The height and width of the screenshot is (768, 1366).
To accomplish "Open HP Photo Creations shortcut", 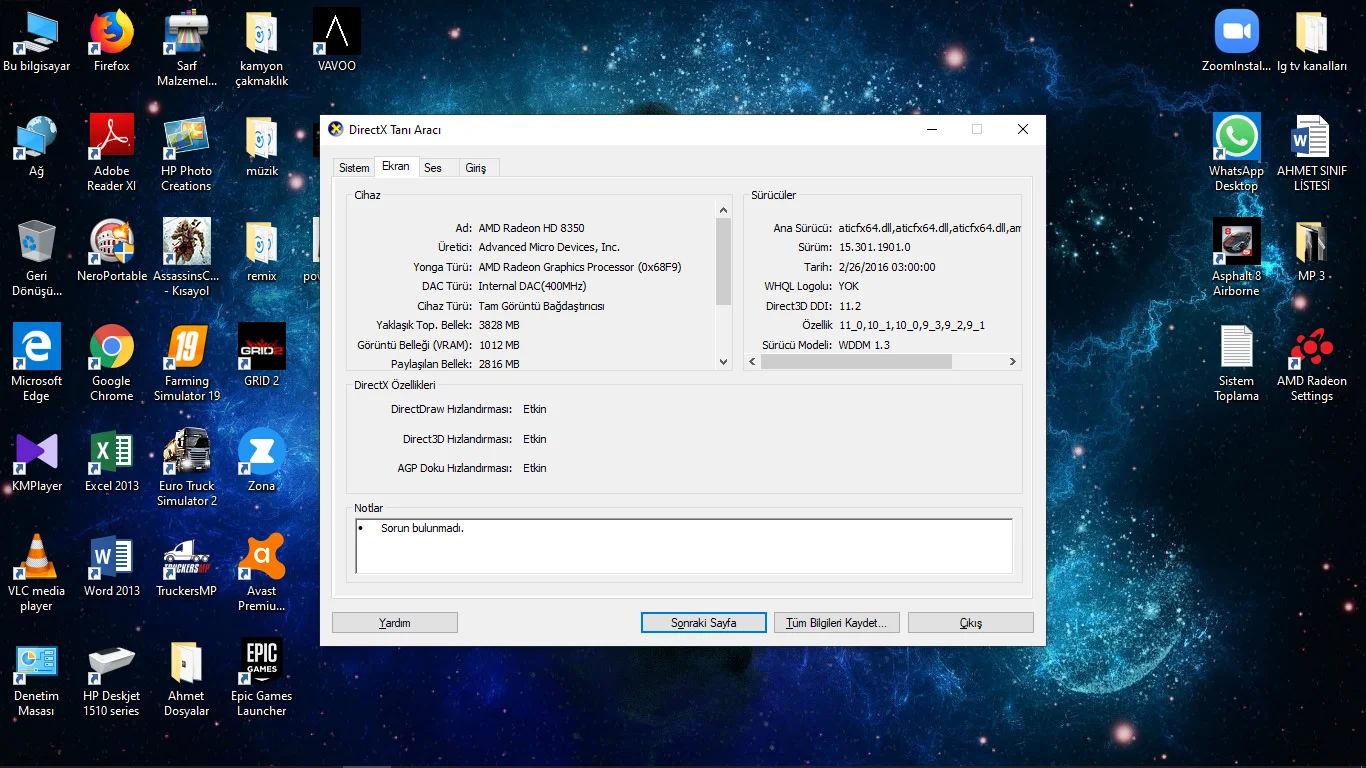I will [187, 154].
